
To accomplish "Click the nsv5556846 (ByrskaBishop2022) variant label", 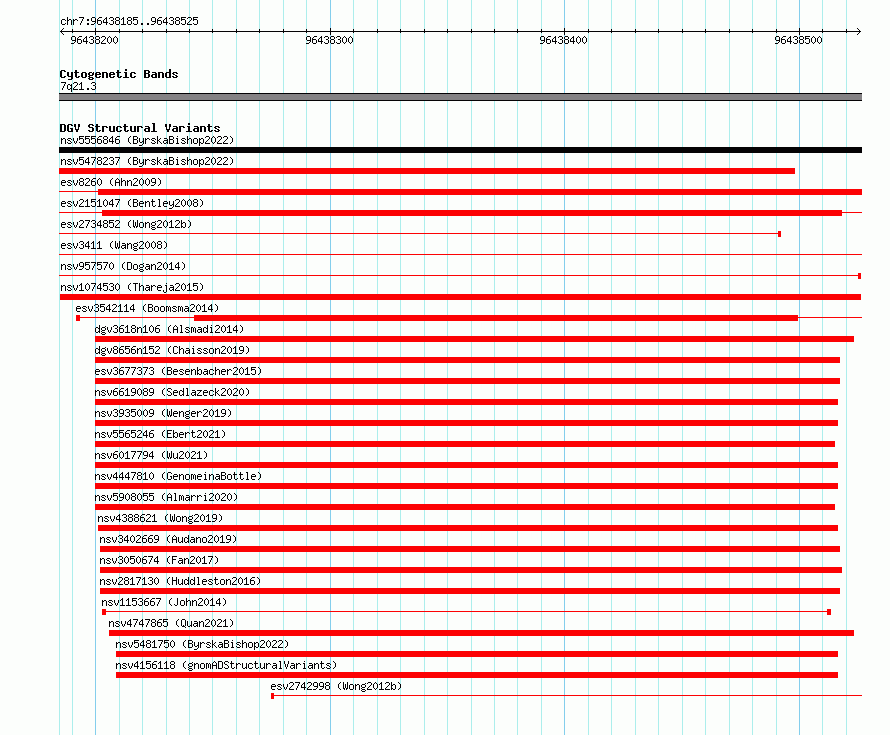I will 147,140.
